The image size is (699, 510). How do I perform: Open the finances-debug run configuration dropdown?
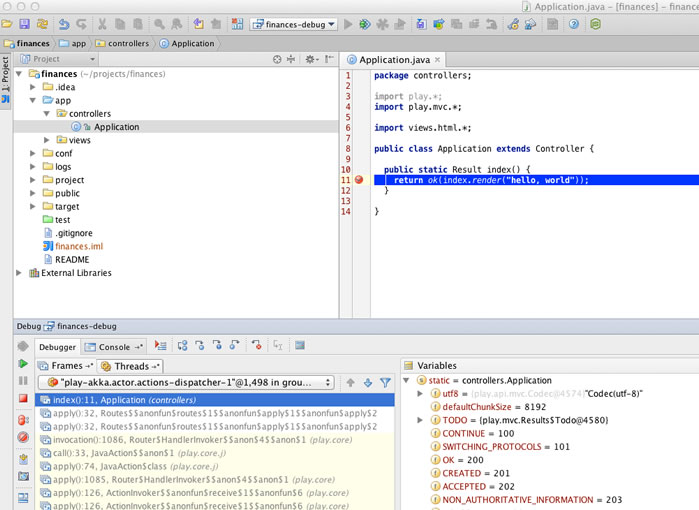pyautogui.click(x=294, y=24)
